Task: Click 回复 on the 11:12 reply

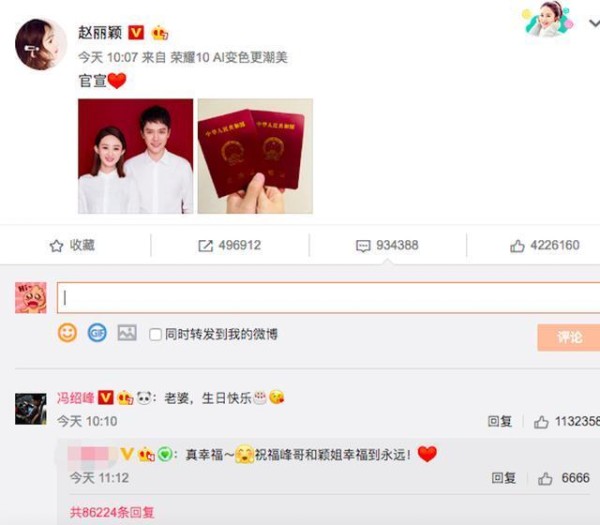Action: [x=504, y=478]
